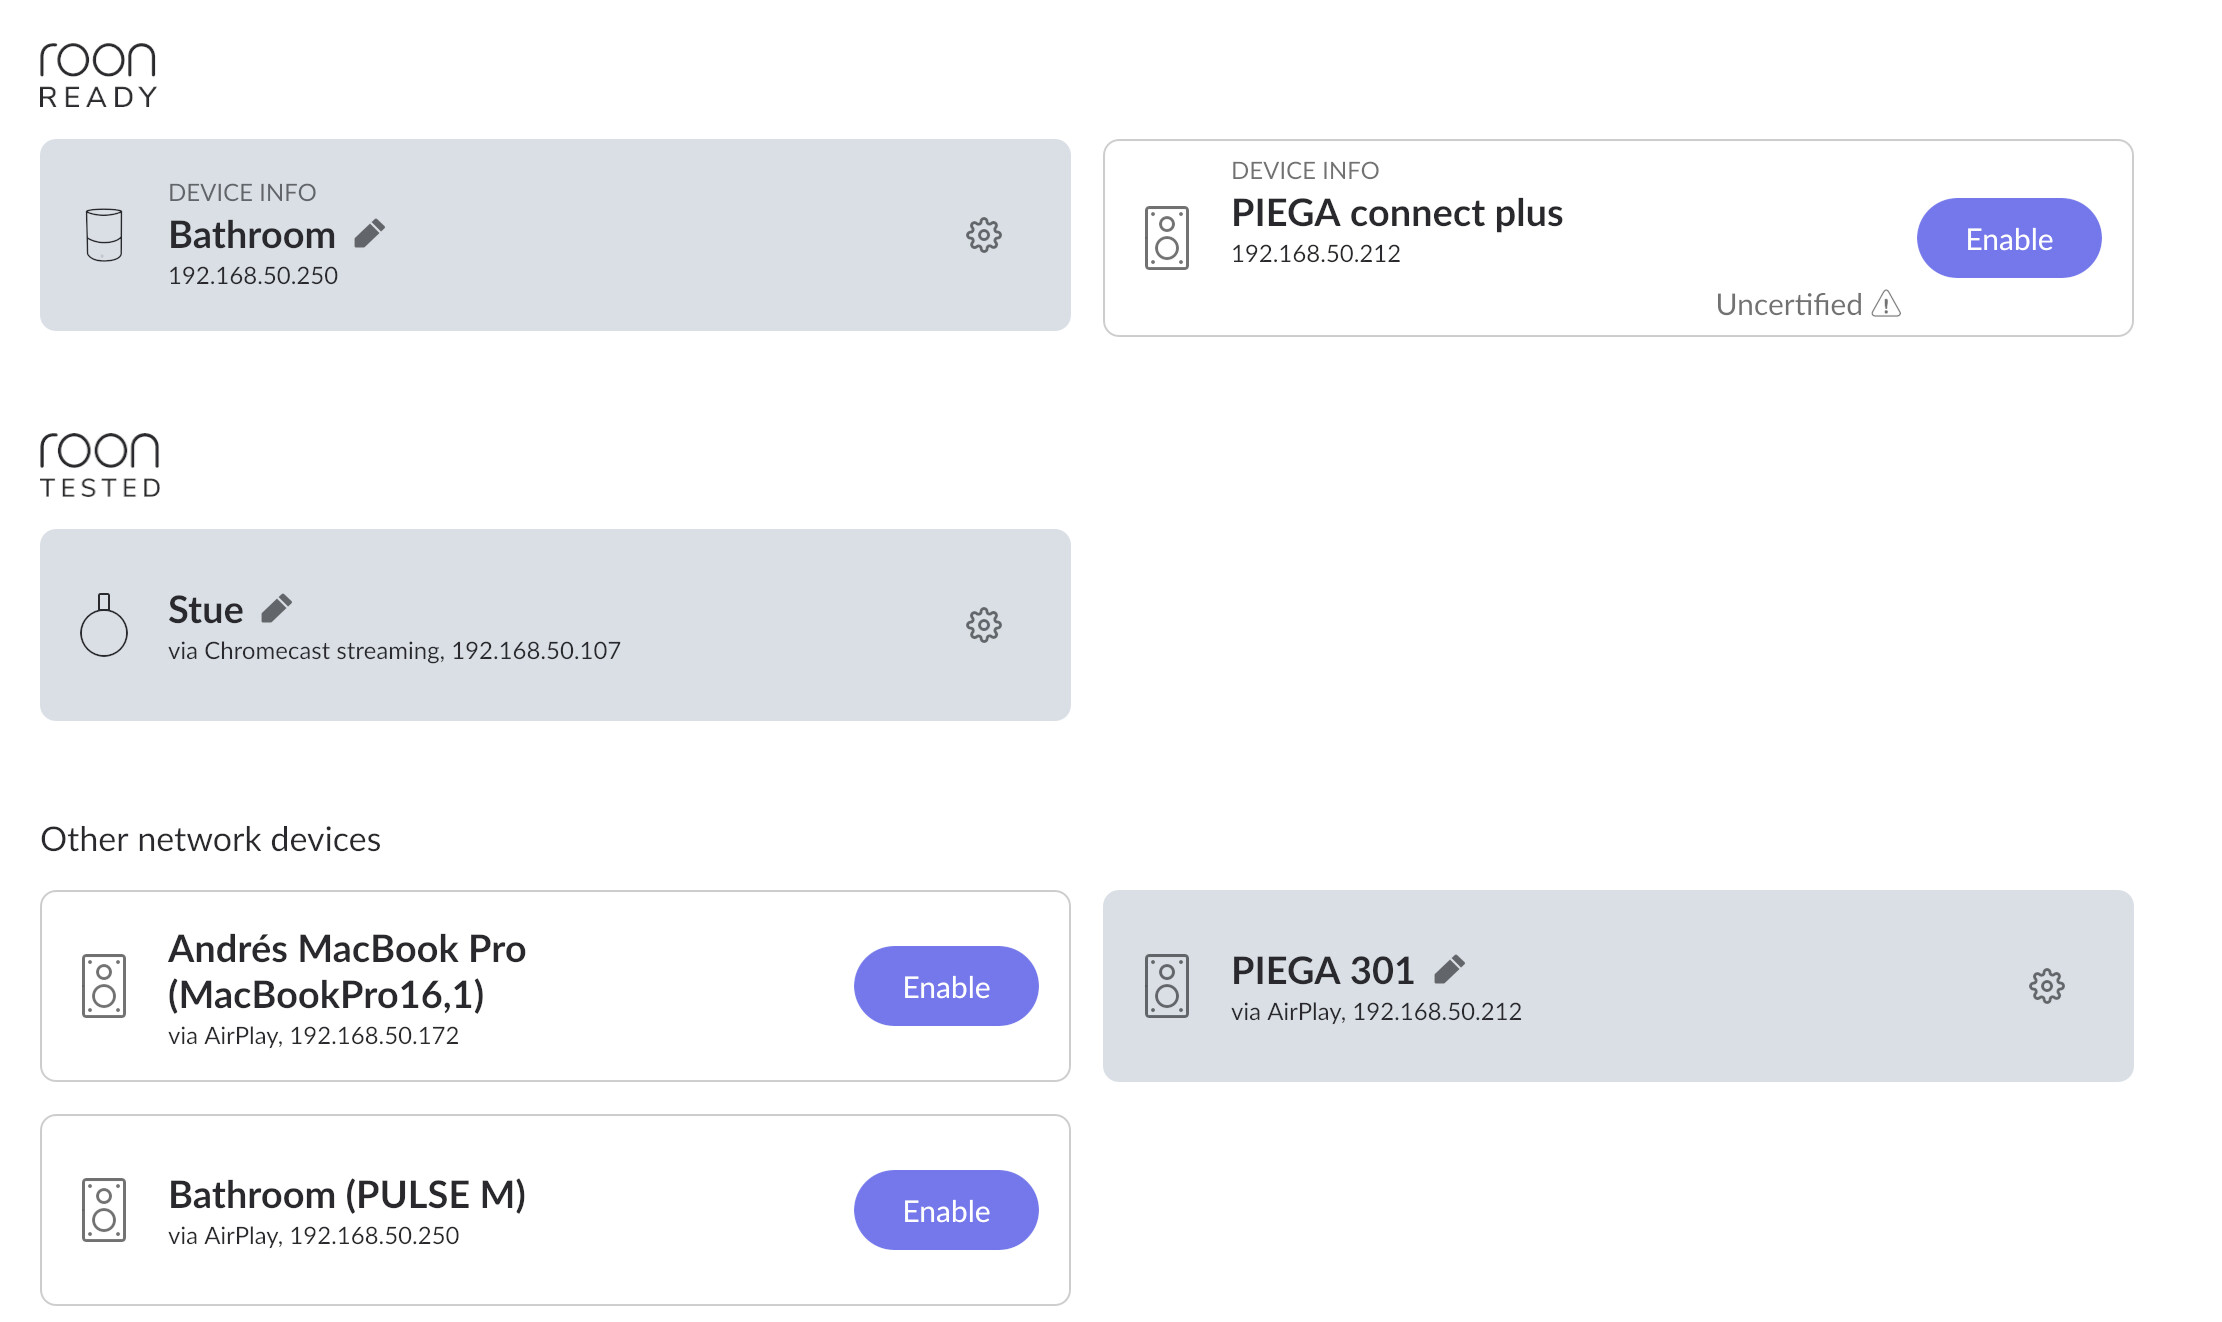The width and height of the screenshot is (2222, 1322).
Task: Open settings gear for Stue Chromecast
Action: click(x=984, y=625)
